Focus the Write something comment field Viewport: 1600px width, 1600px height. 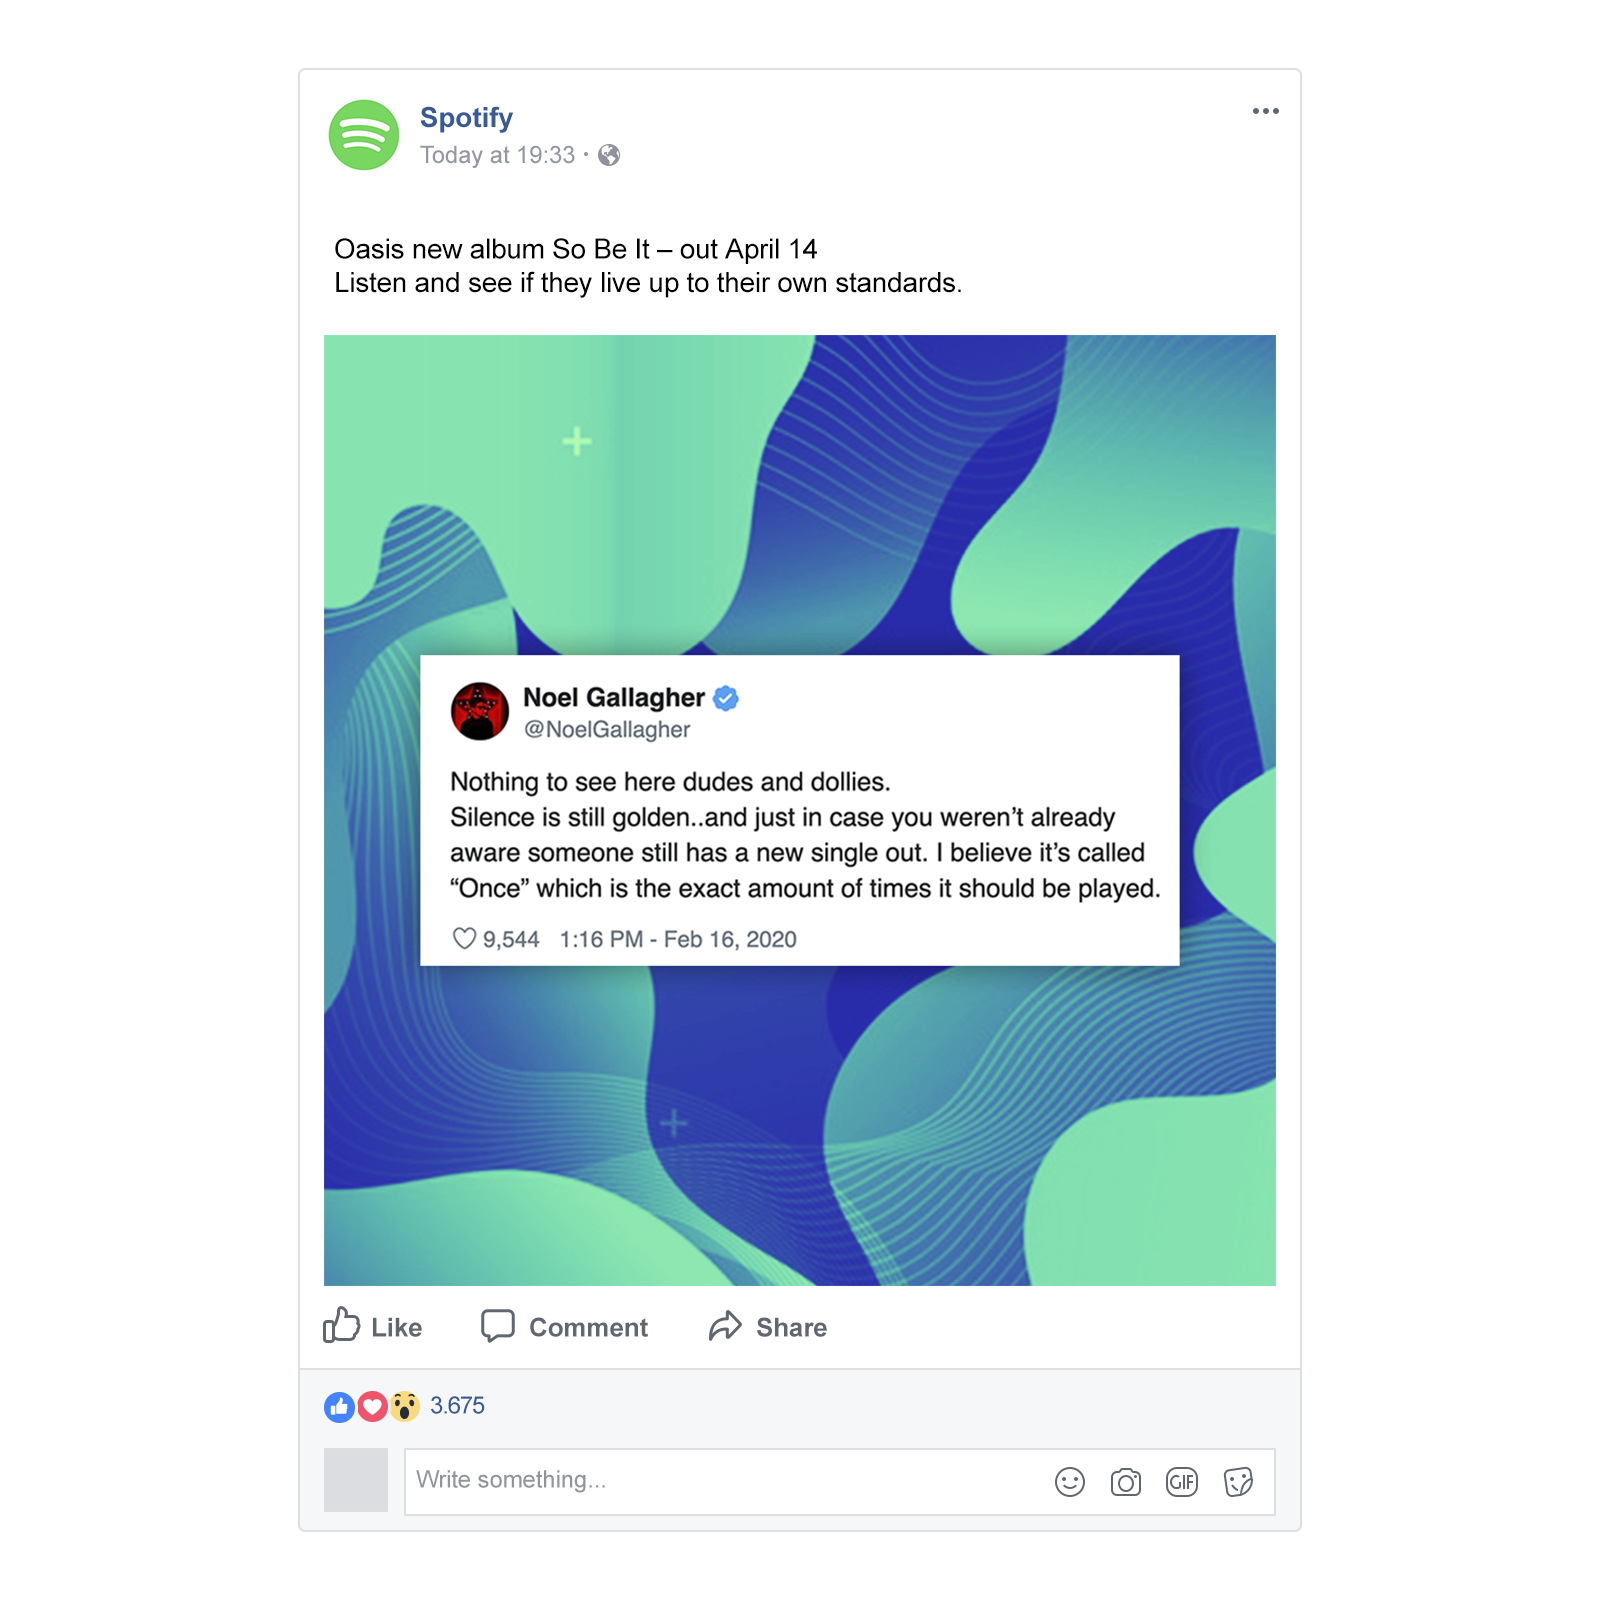pyautogui.click(x=720, y=1481)
